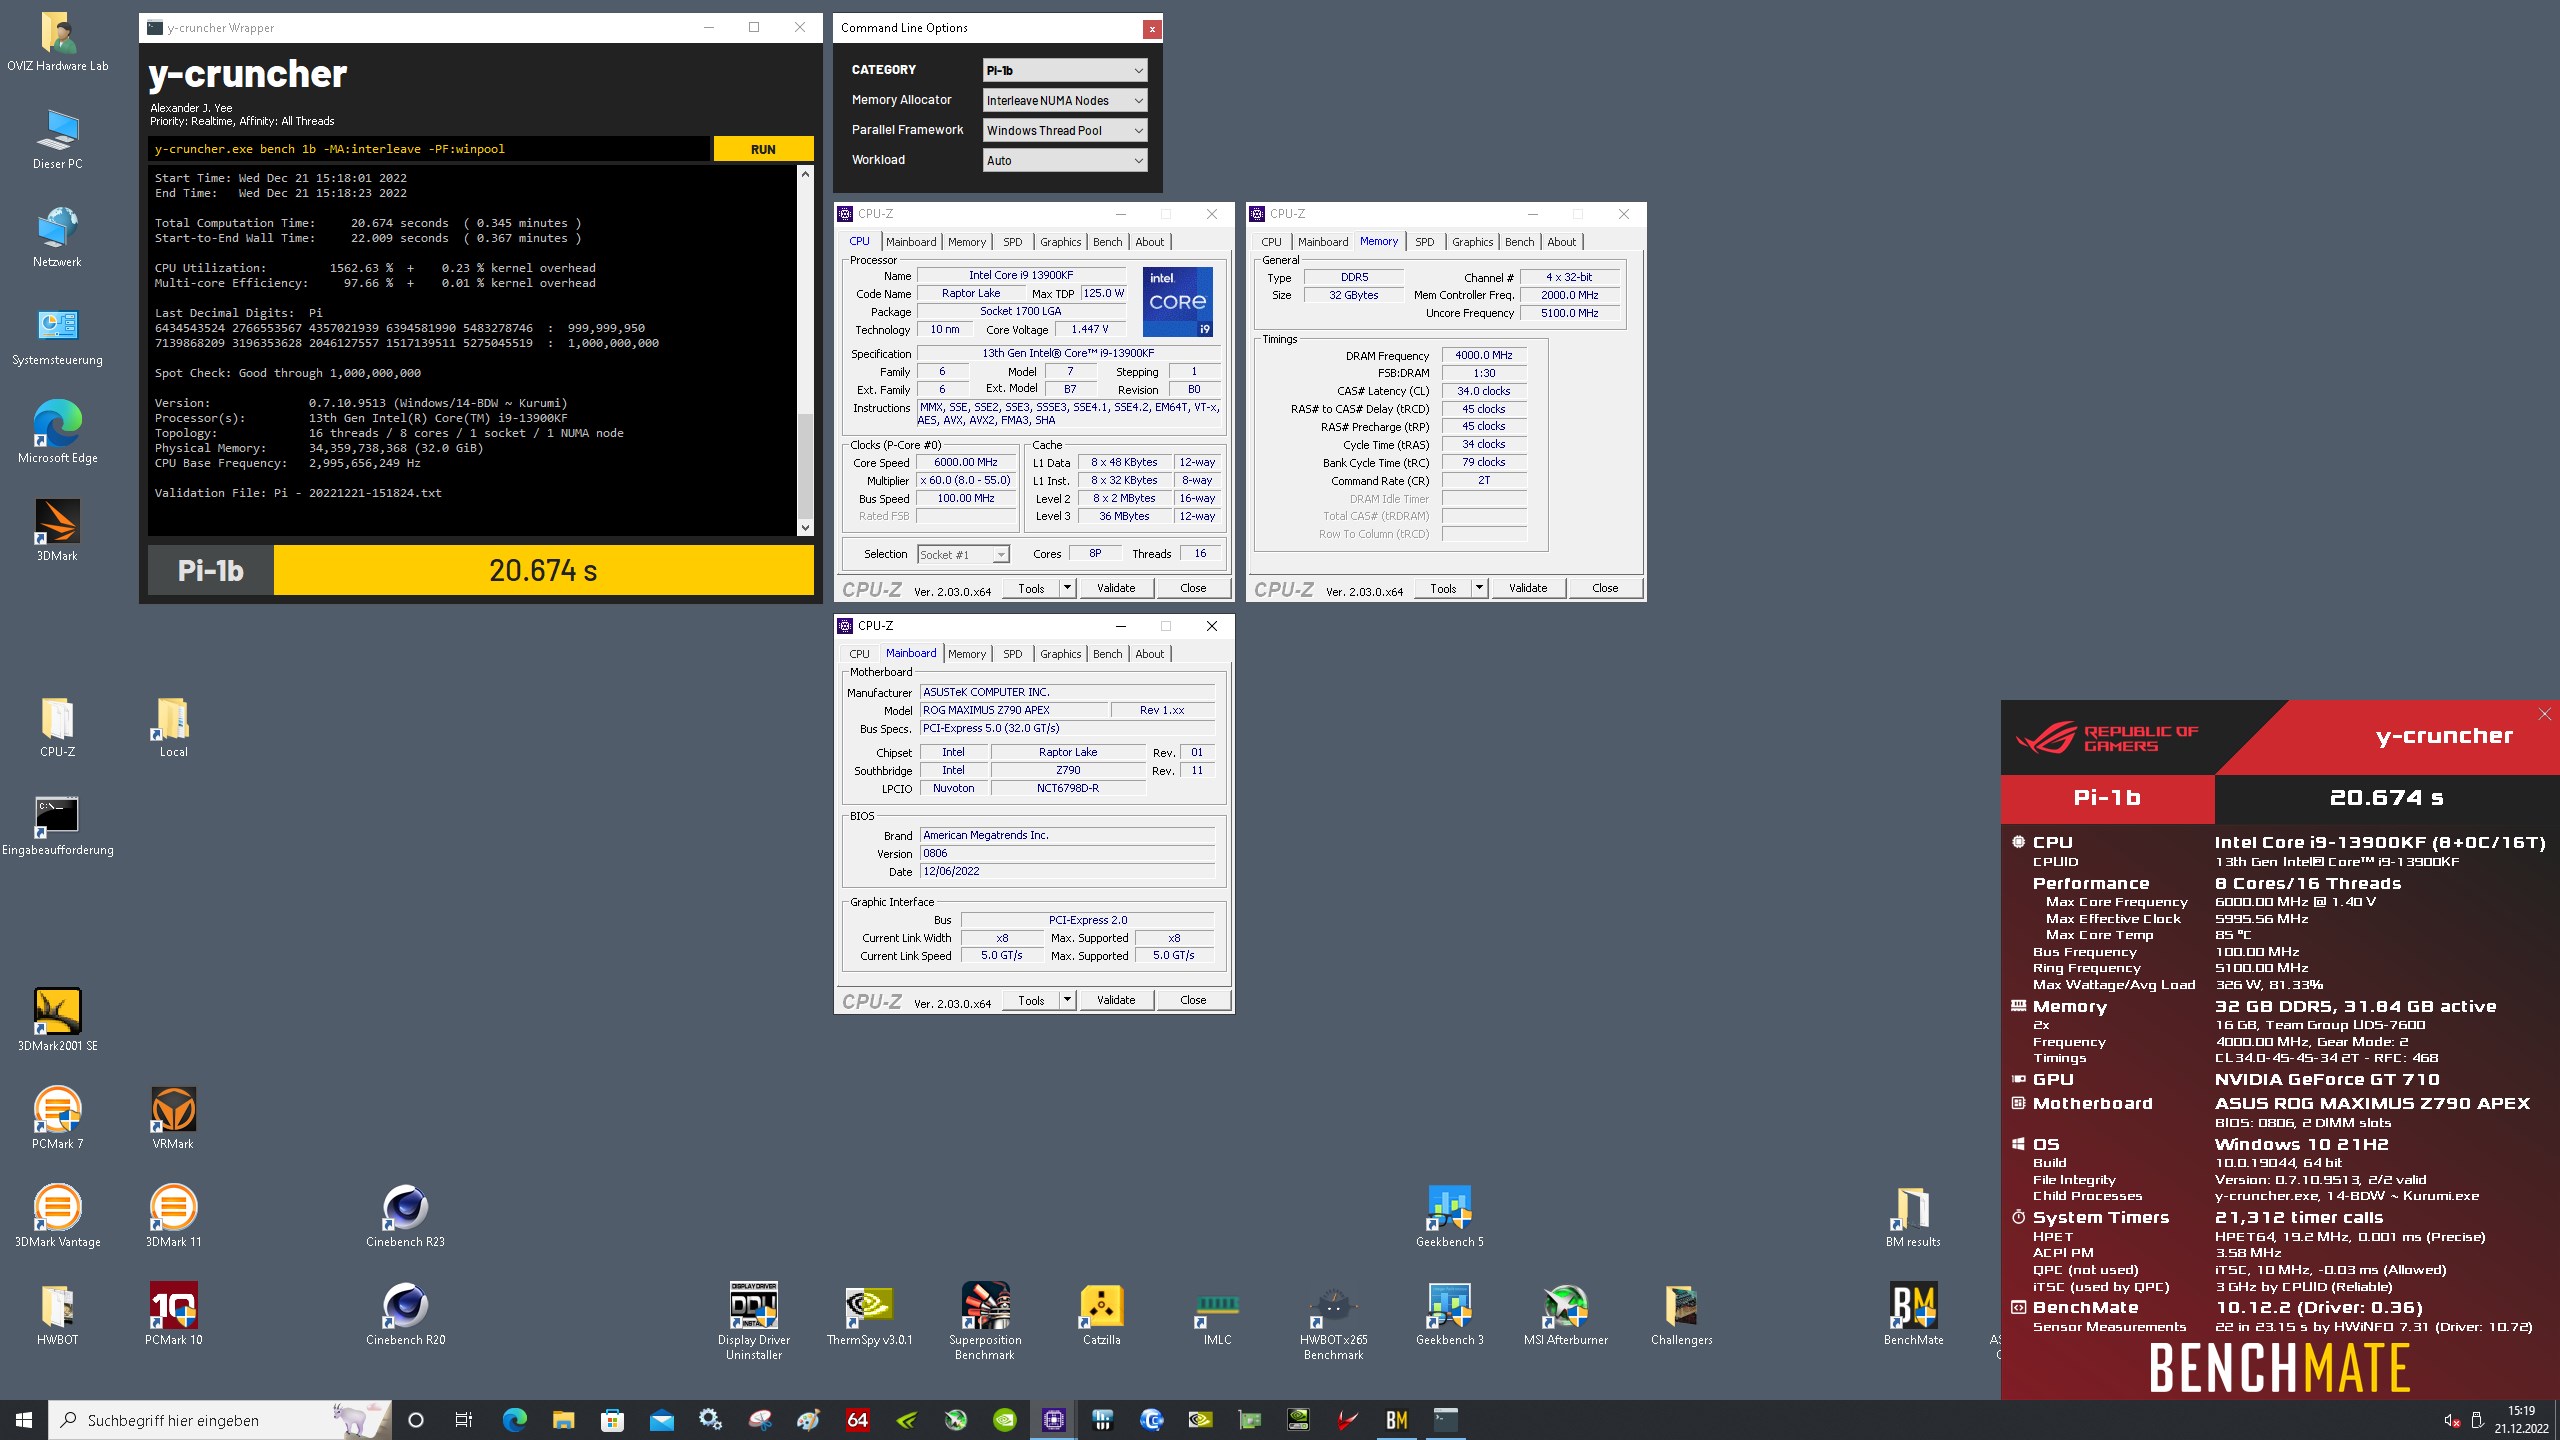Expand Tools arrow in CPU-Z Memory window

click(x=1479, y=588)
